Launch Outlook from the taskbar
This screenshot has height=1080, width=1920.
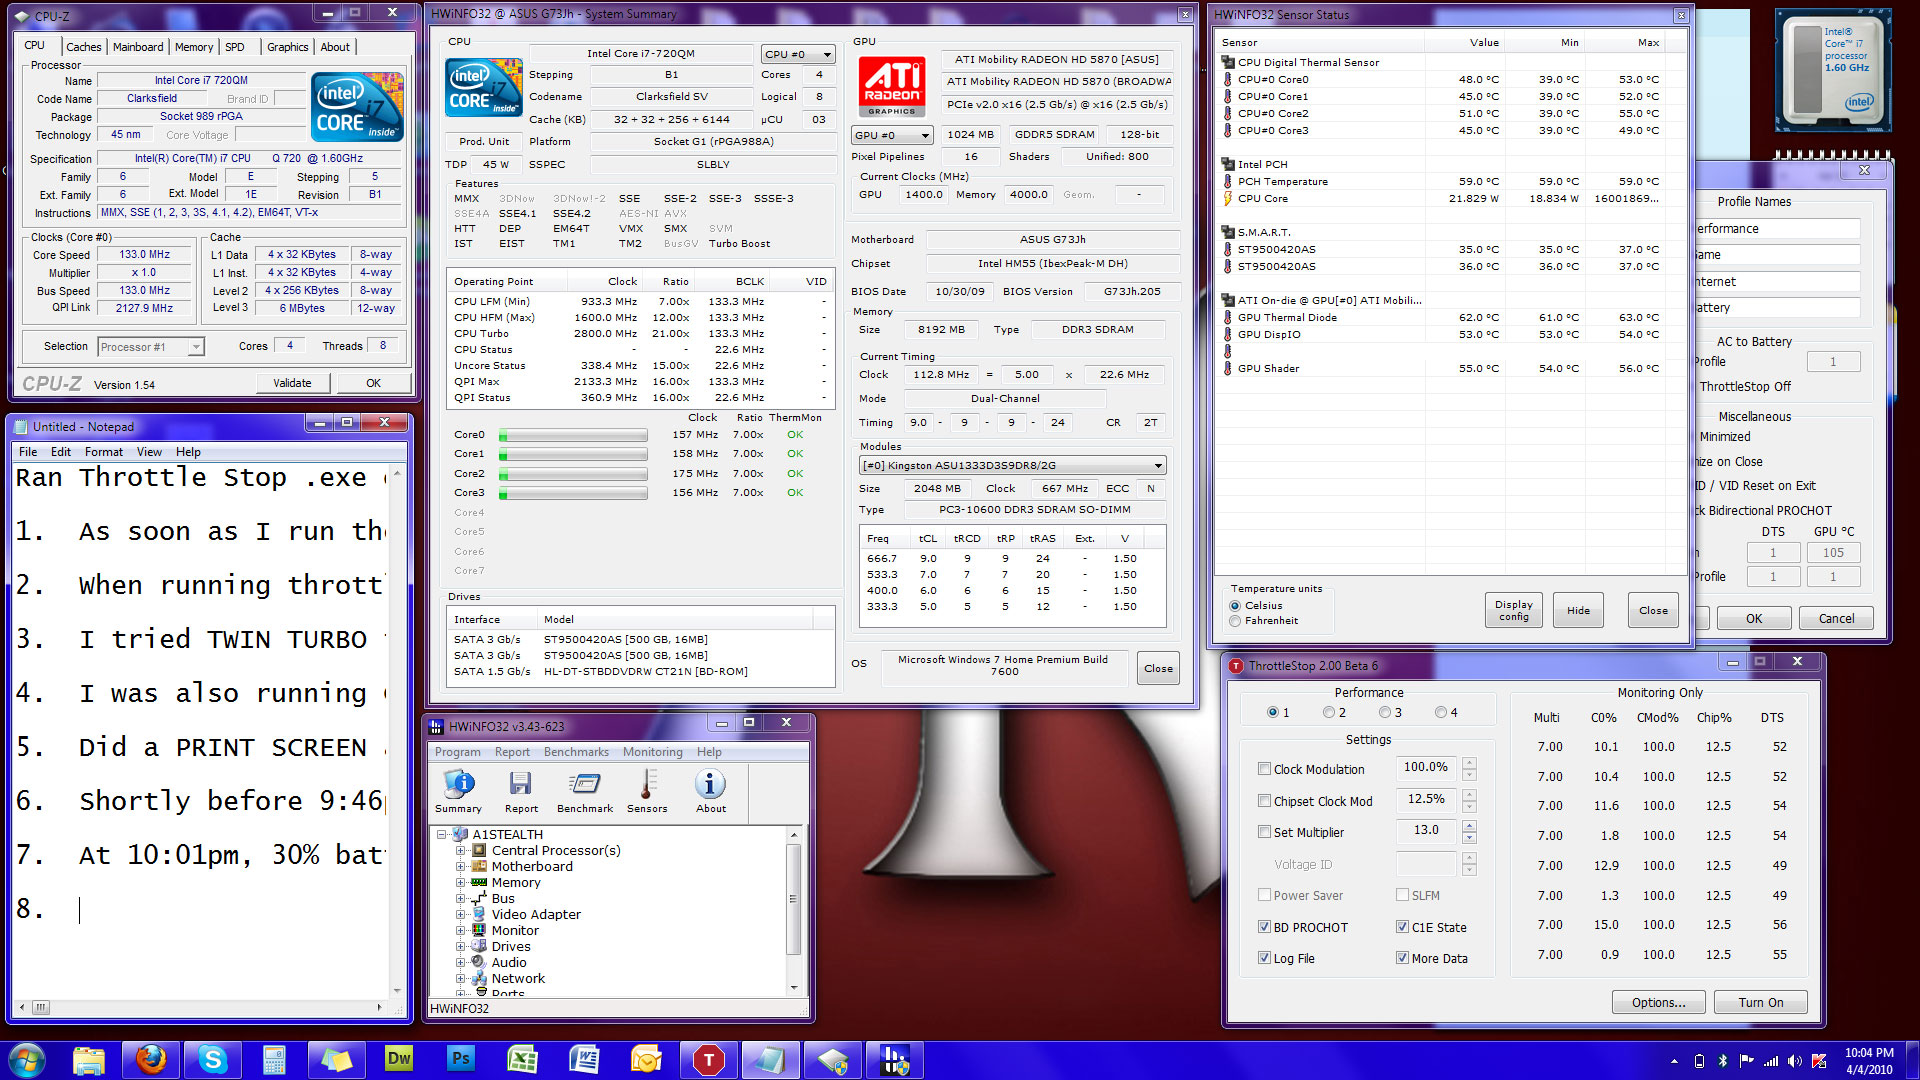[646, 1060]
